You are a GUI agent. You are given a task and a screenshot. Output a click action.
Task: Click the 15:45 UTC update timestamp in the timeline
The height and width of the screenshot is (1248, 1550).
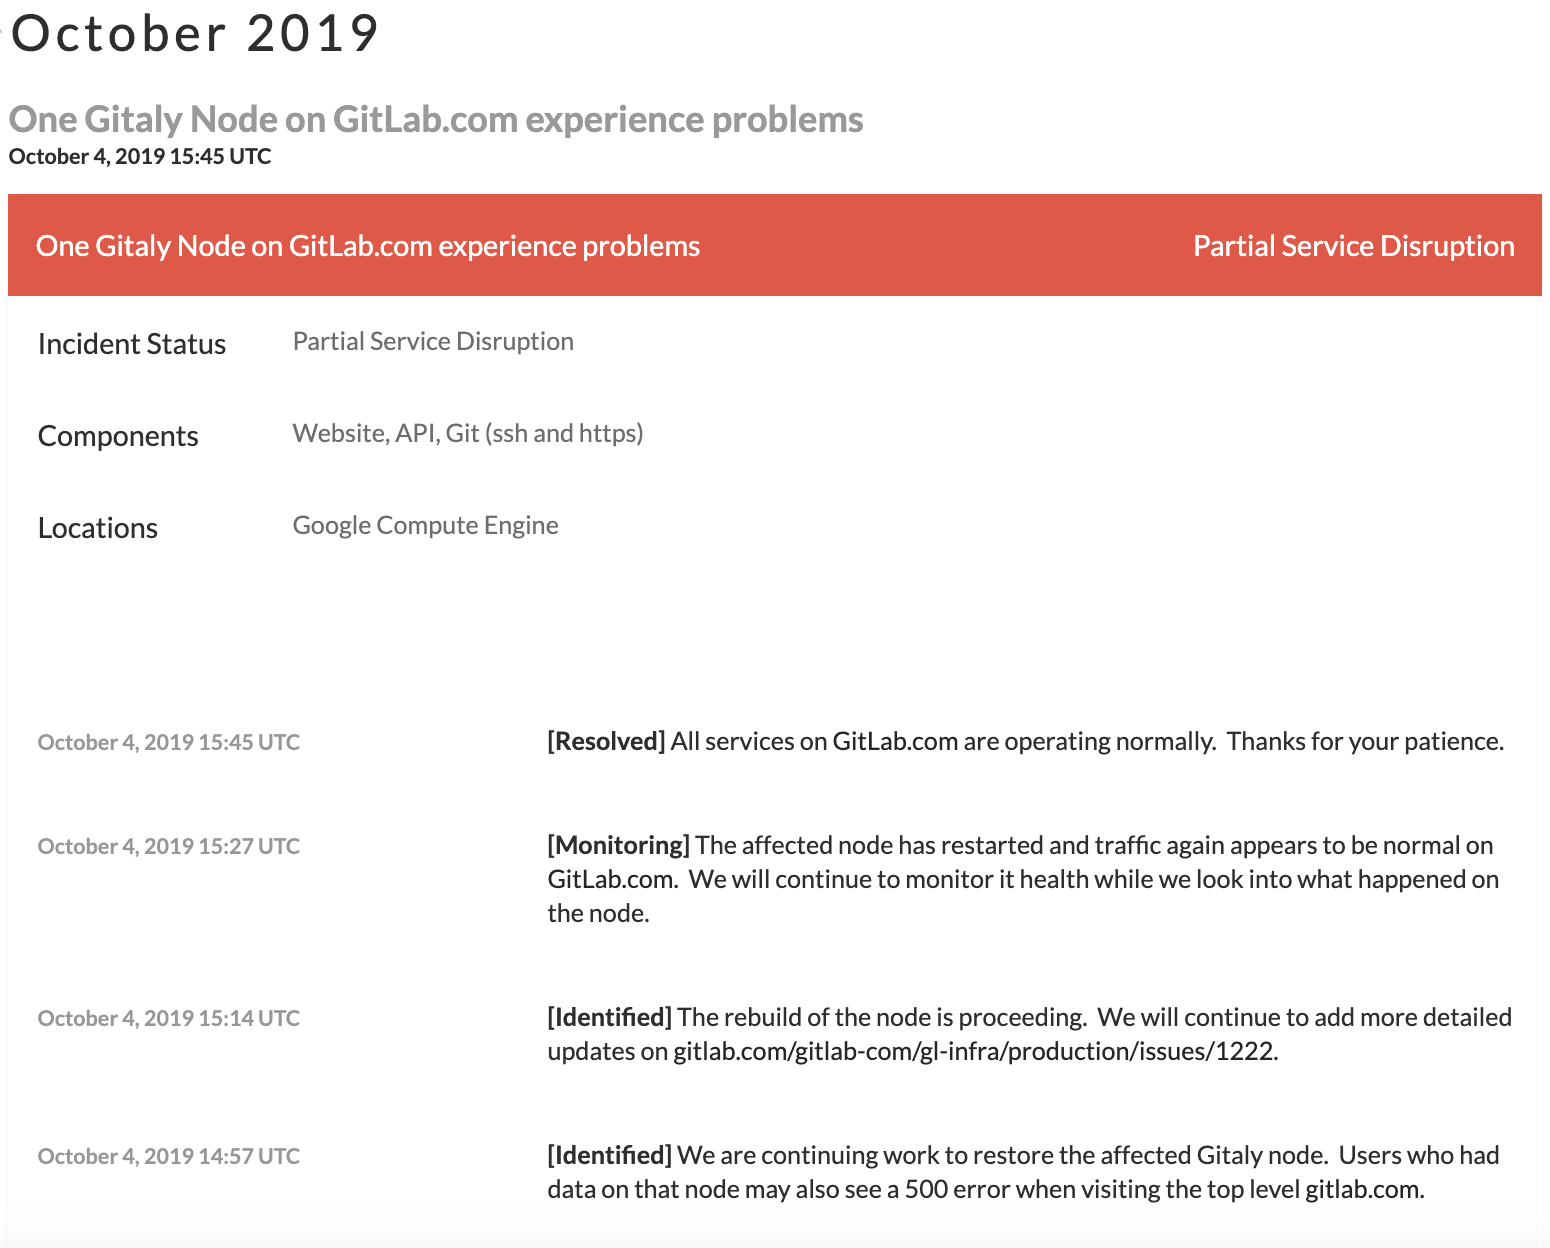click(x=169, y=742)
